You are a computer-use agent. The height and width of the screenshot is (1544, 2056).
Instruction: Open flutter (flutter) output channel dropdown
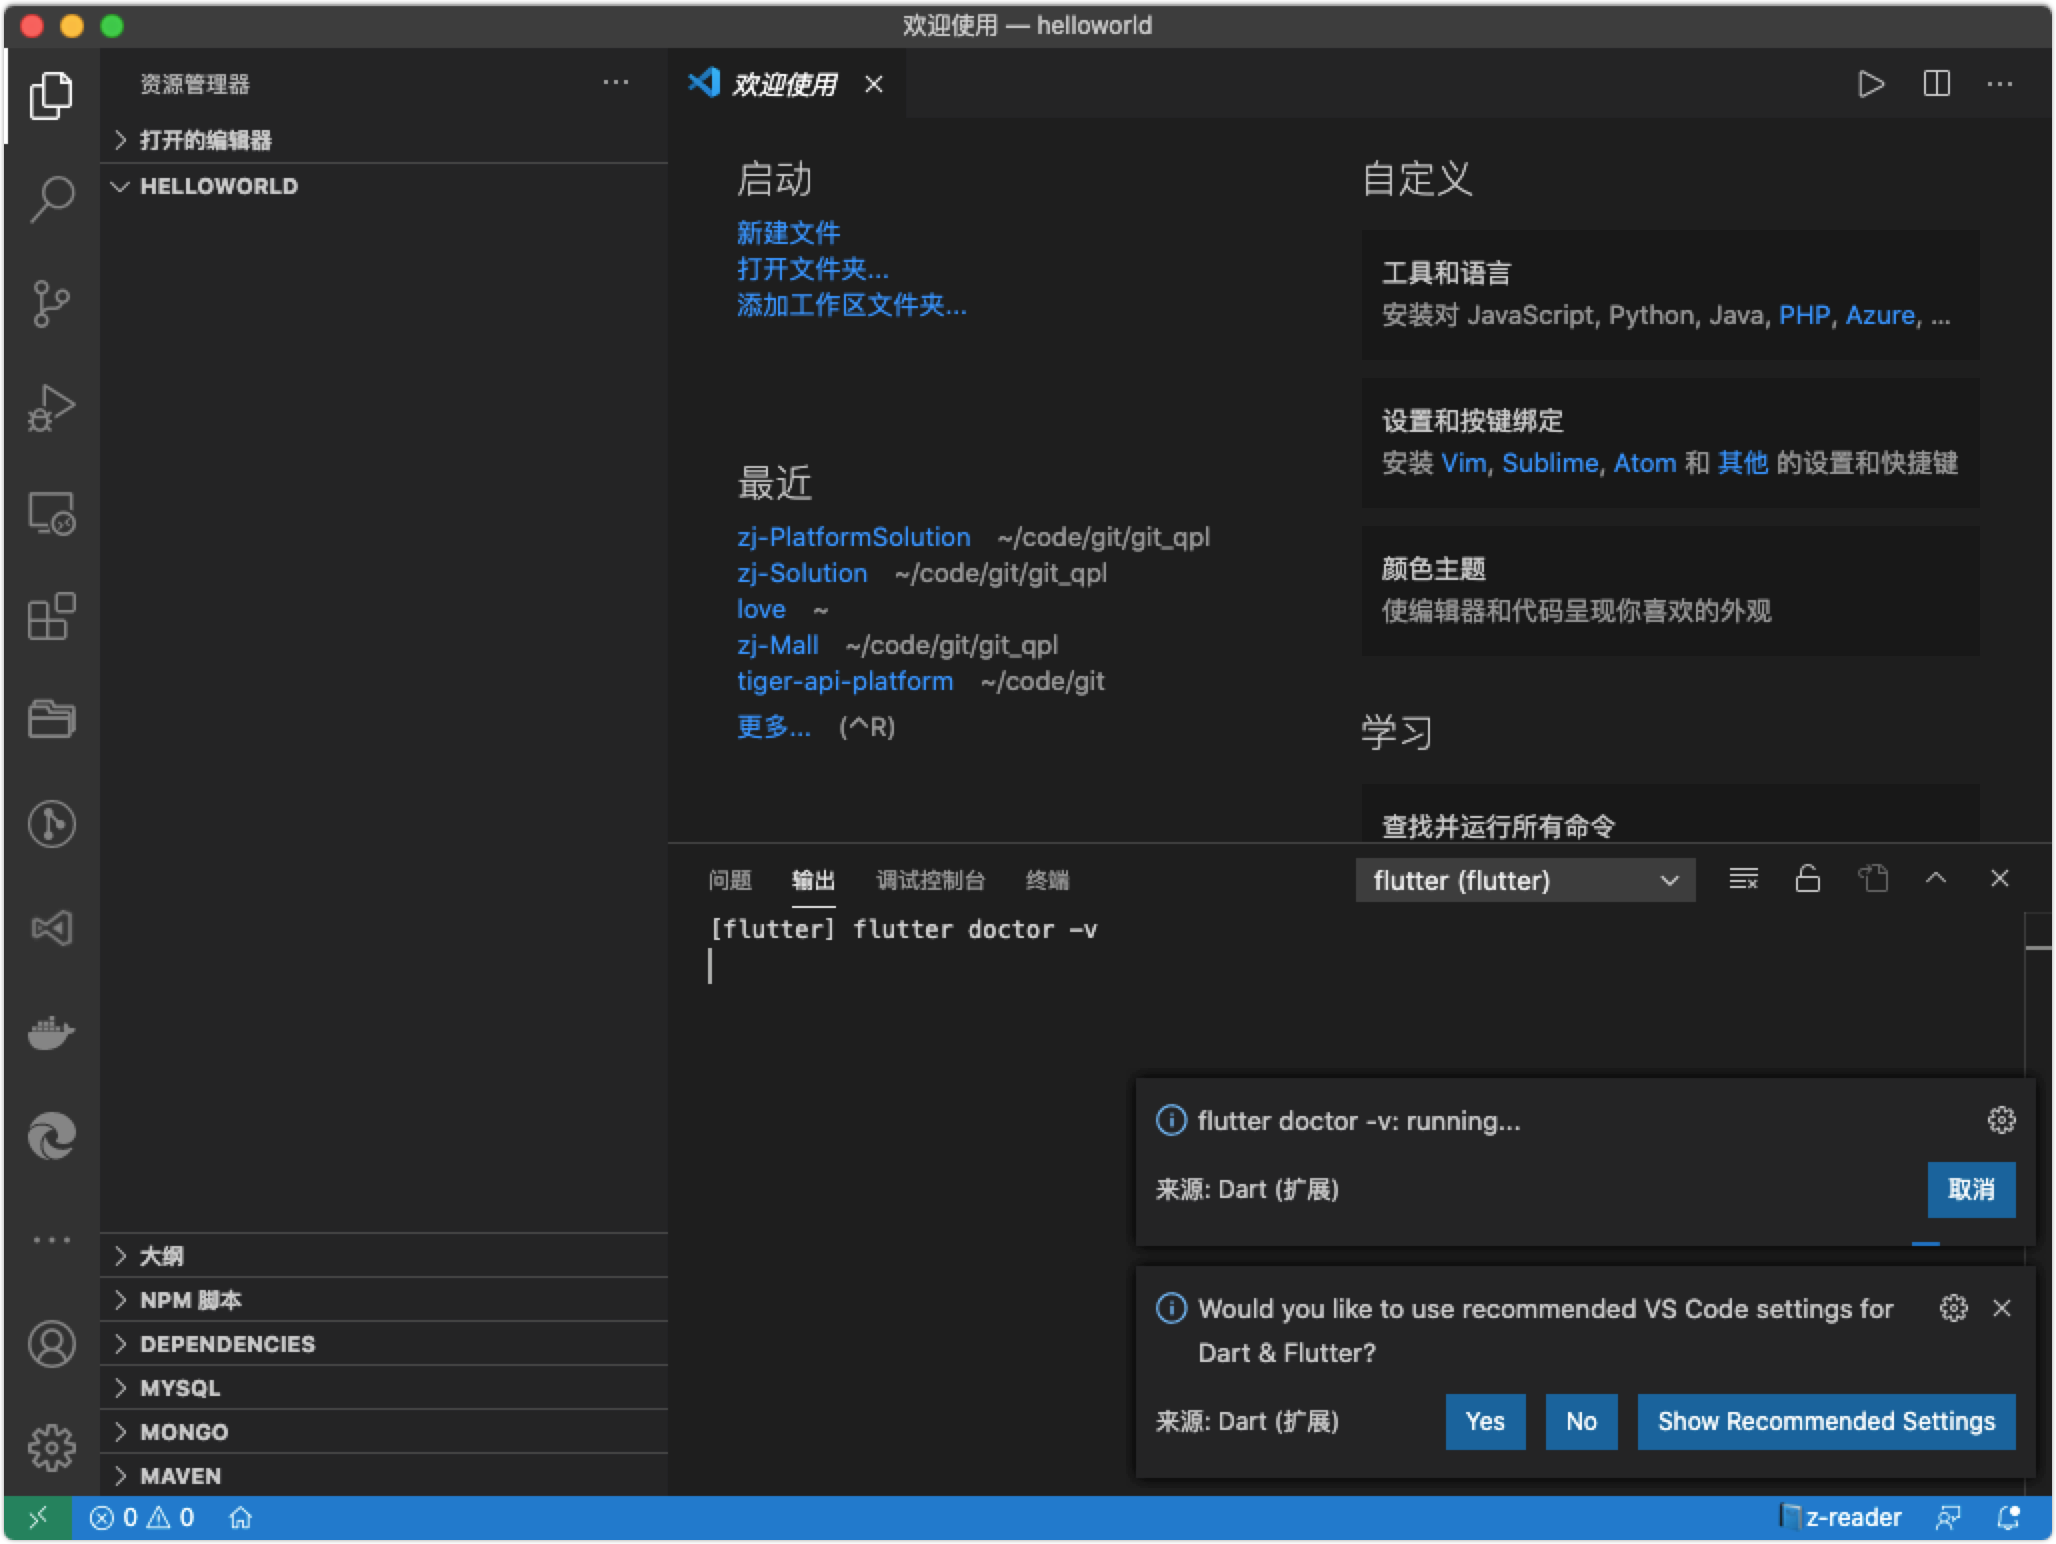1525,880
